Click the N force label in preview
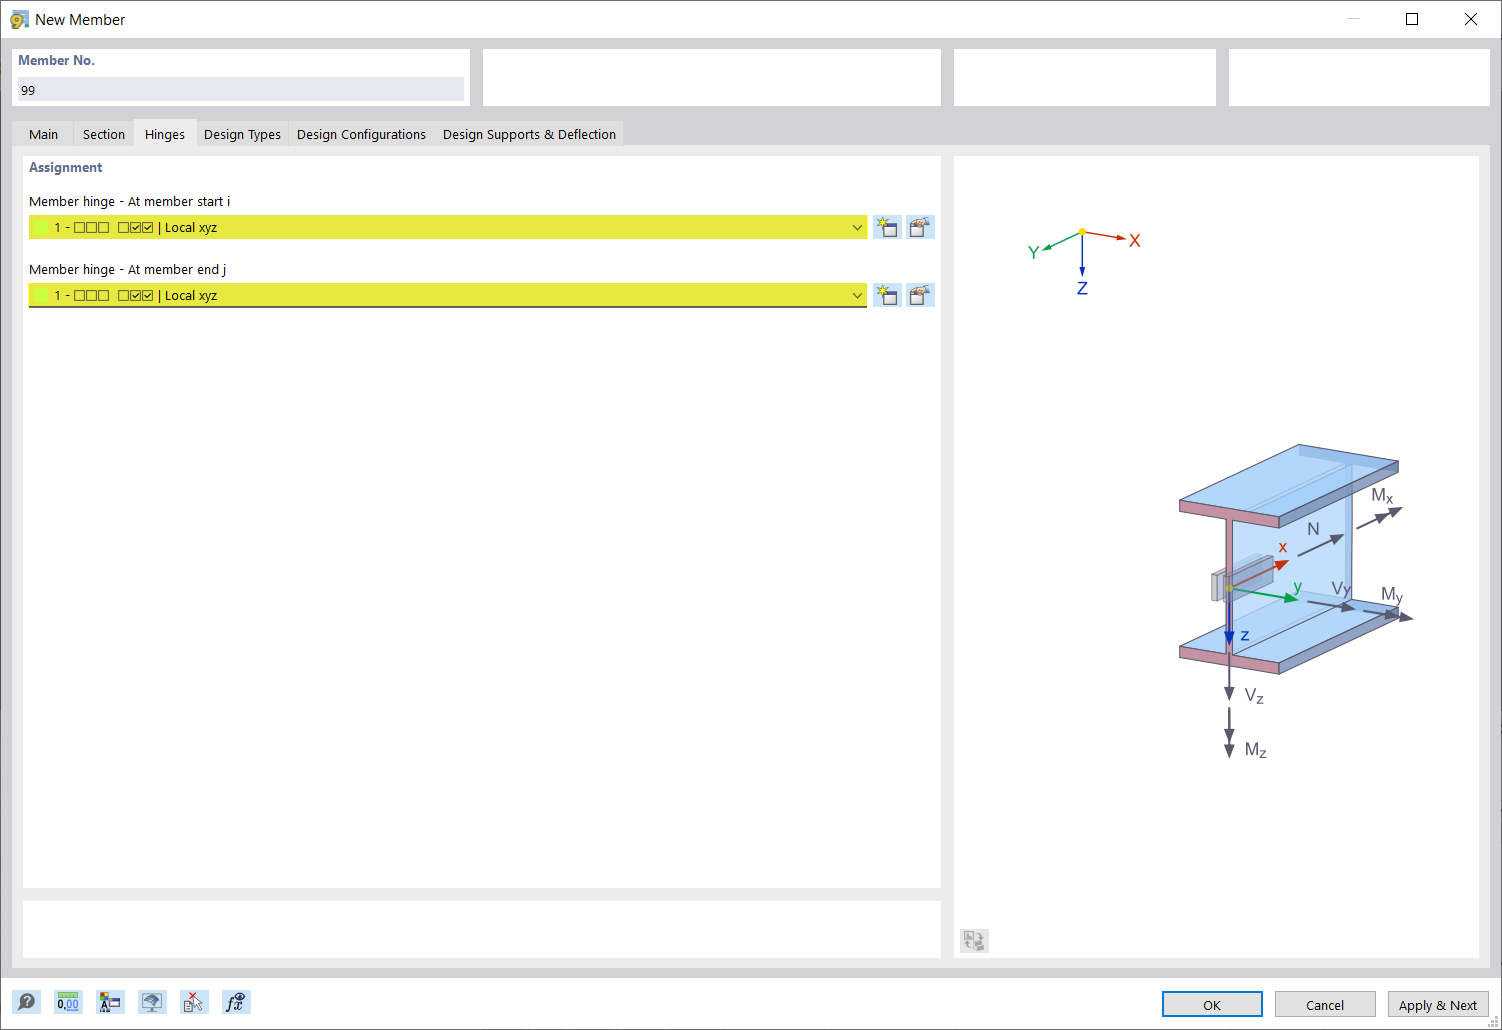This screenshot has width=1502, height=1030. (x=1313, y=529)
